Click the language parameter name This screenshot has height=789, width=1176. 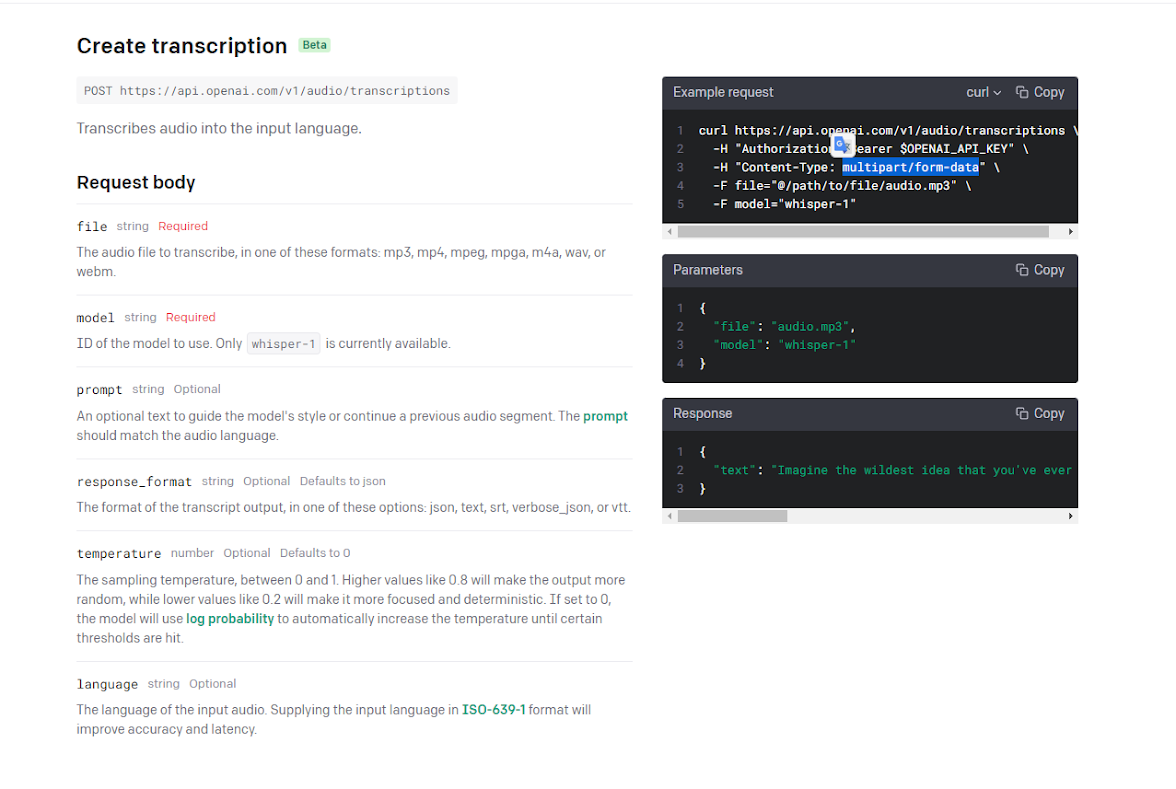pos(107,684)
